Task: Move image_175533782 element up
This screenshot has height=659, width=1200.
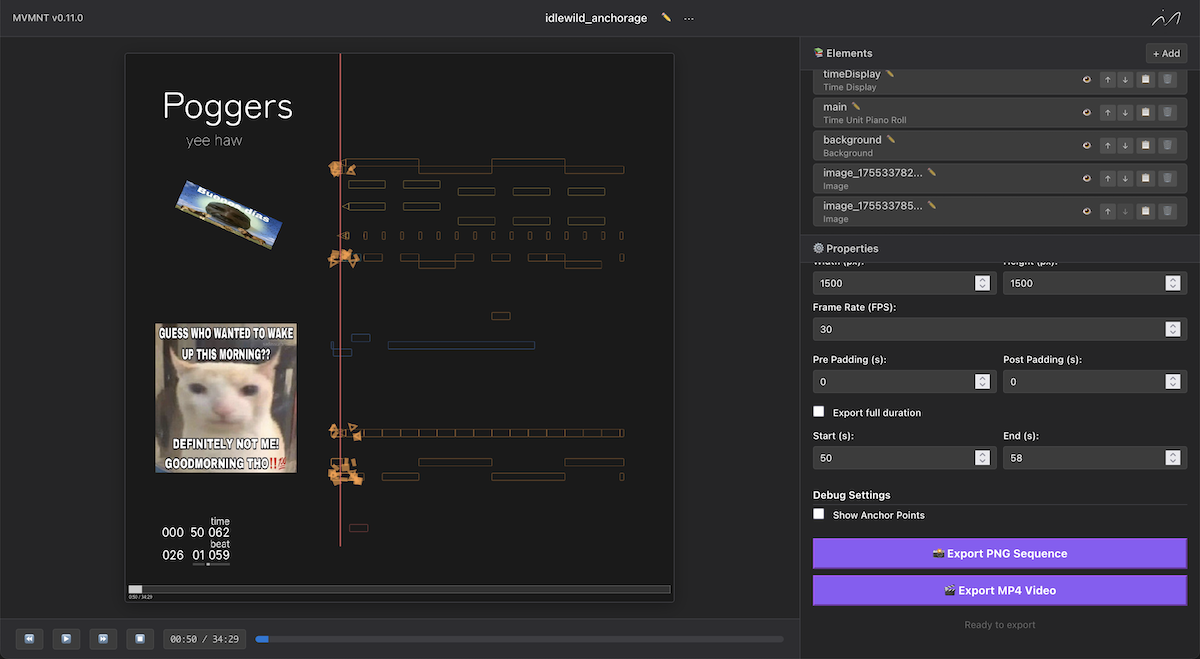Action: pyautogui.click(x=1107, y=178)
